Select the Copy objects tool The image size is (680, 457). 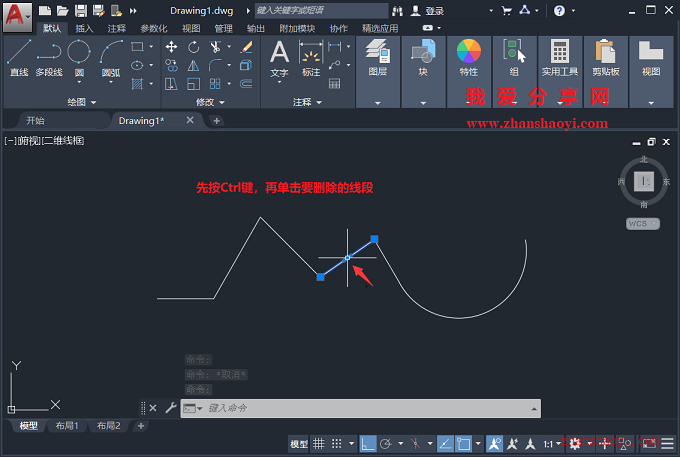pos(171,65)
